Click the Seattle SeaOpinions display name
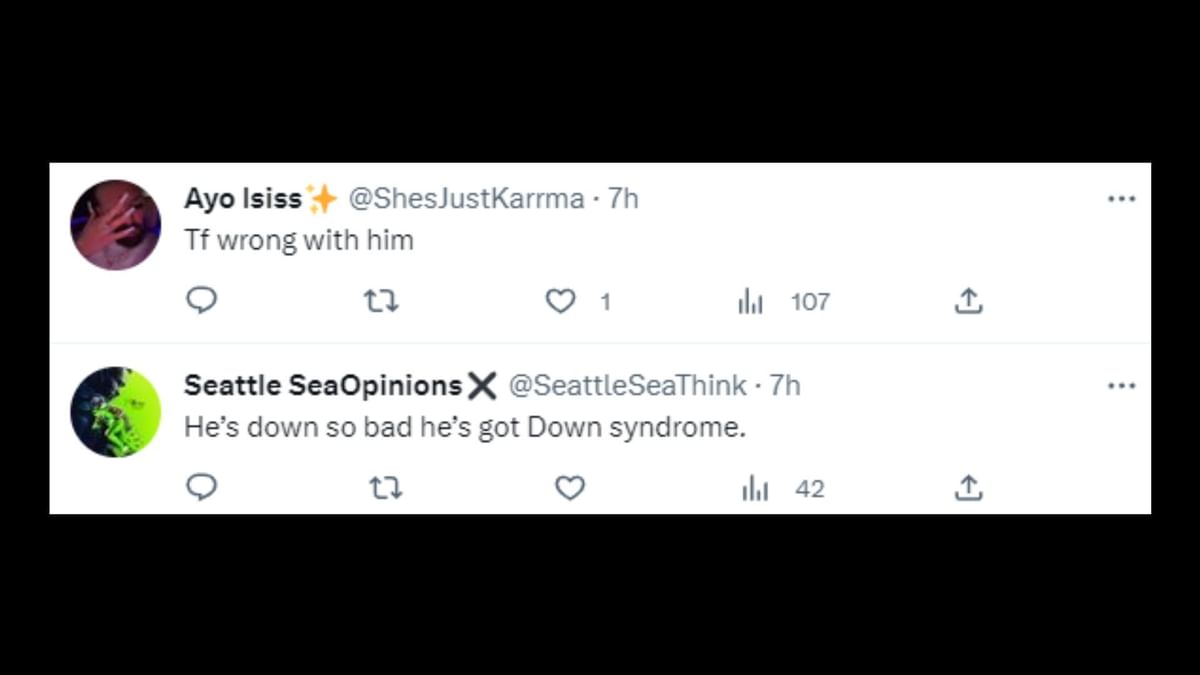 (x=322, y=386)
